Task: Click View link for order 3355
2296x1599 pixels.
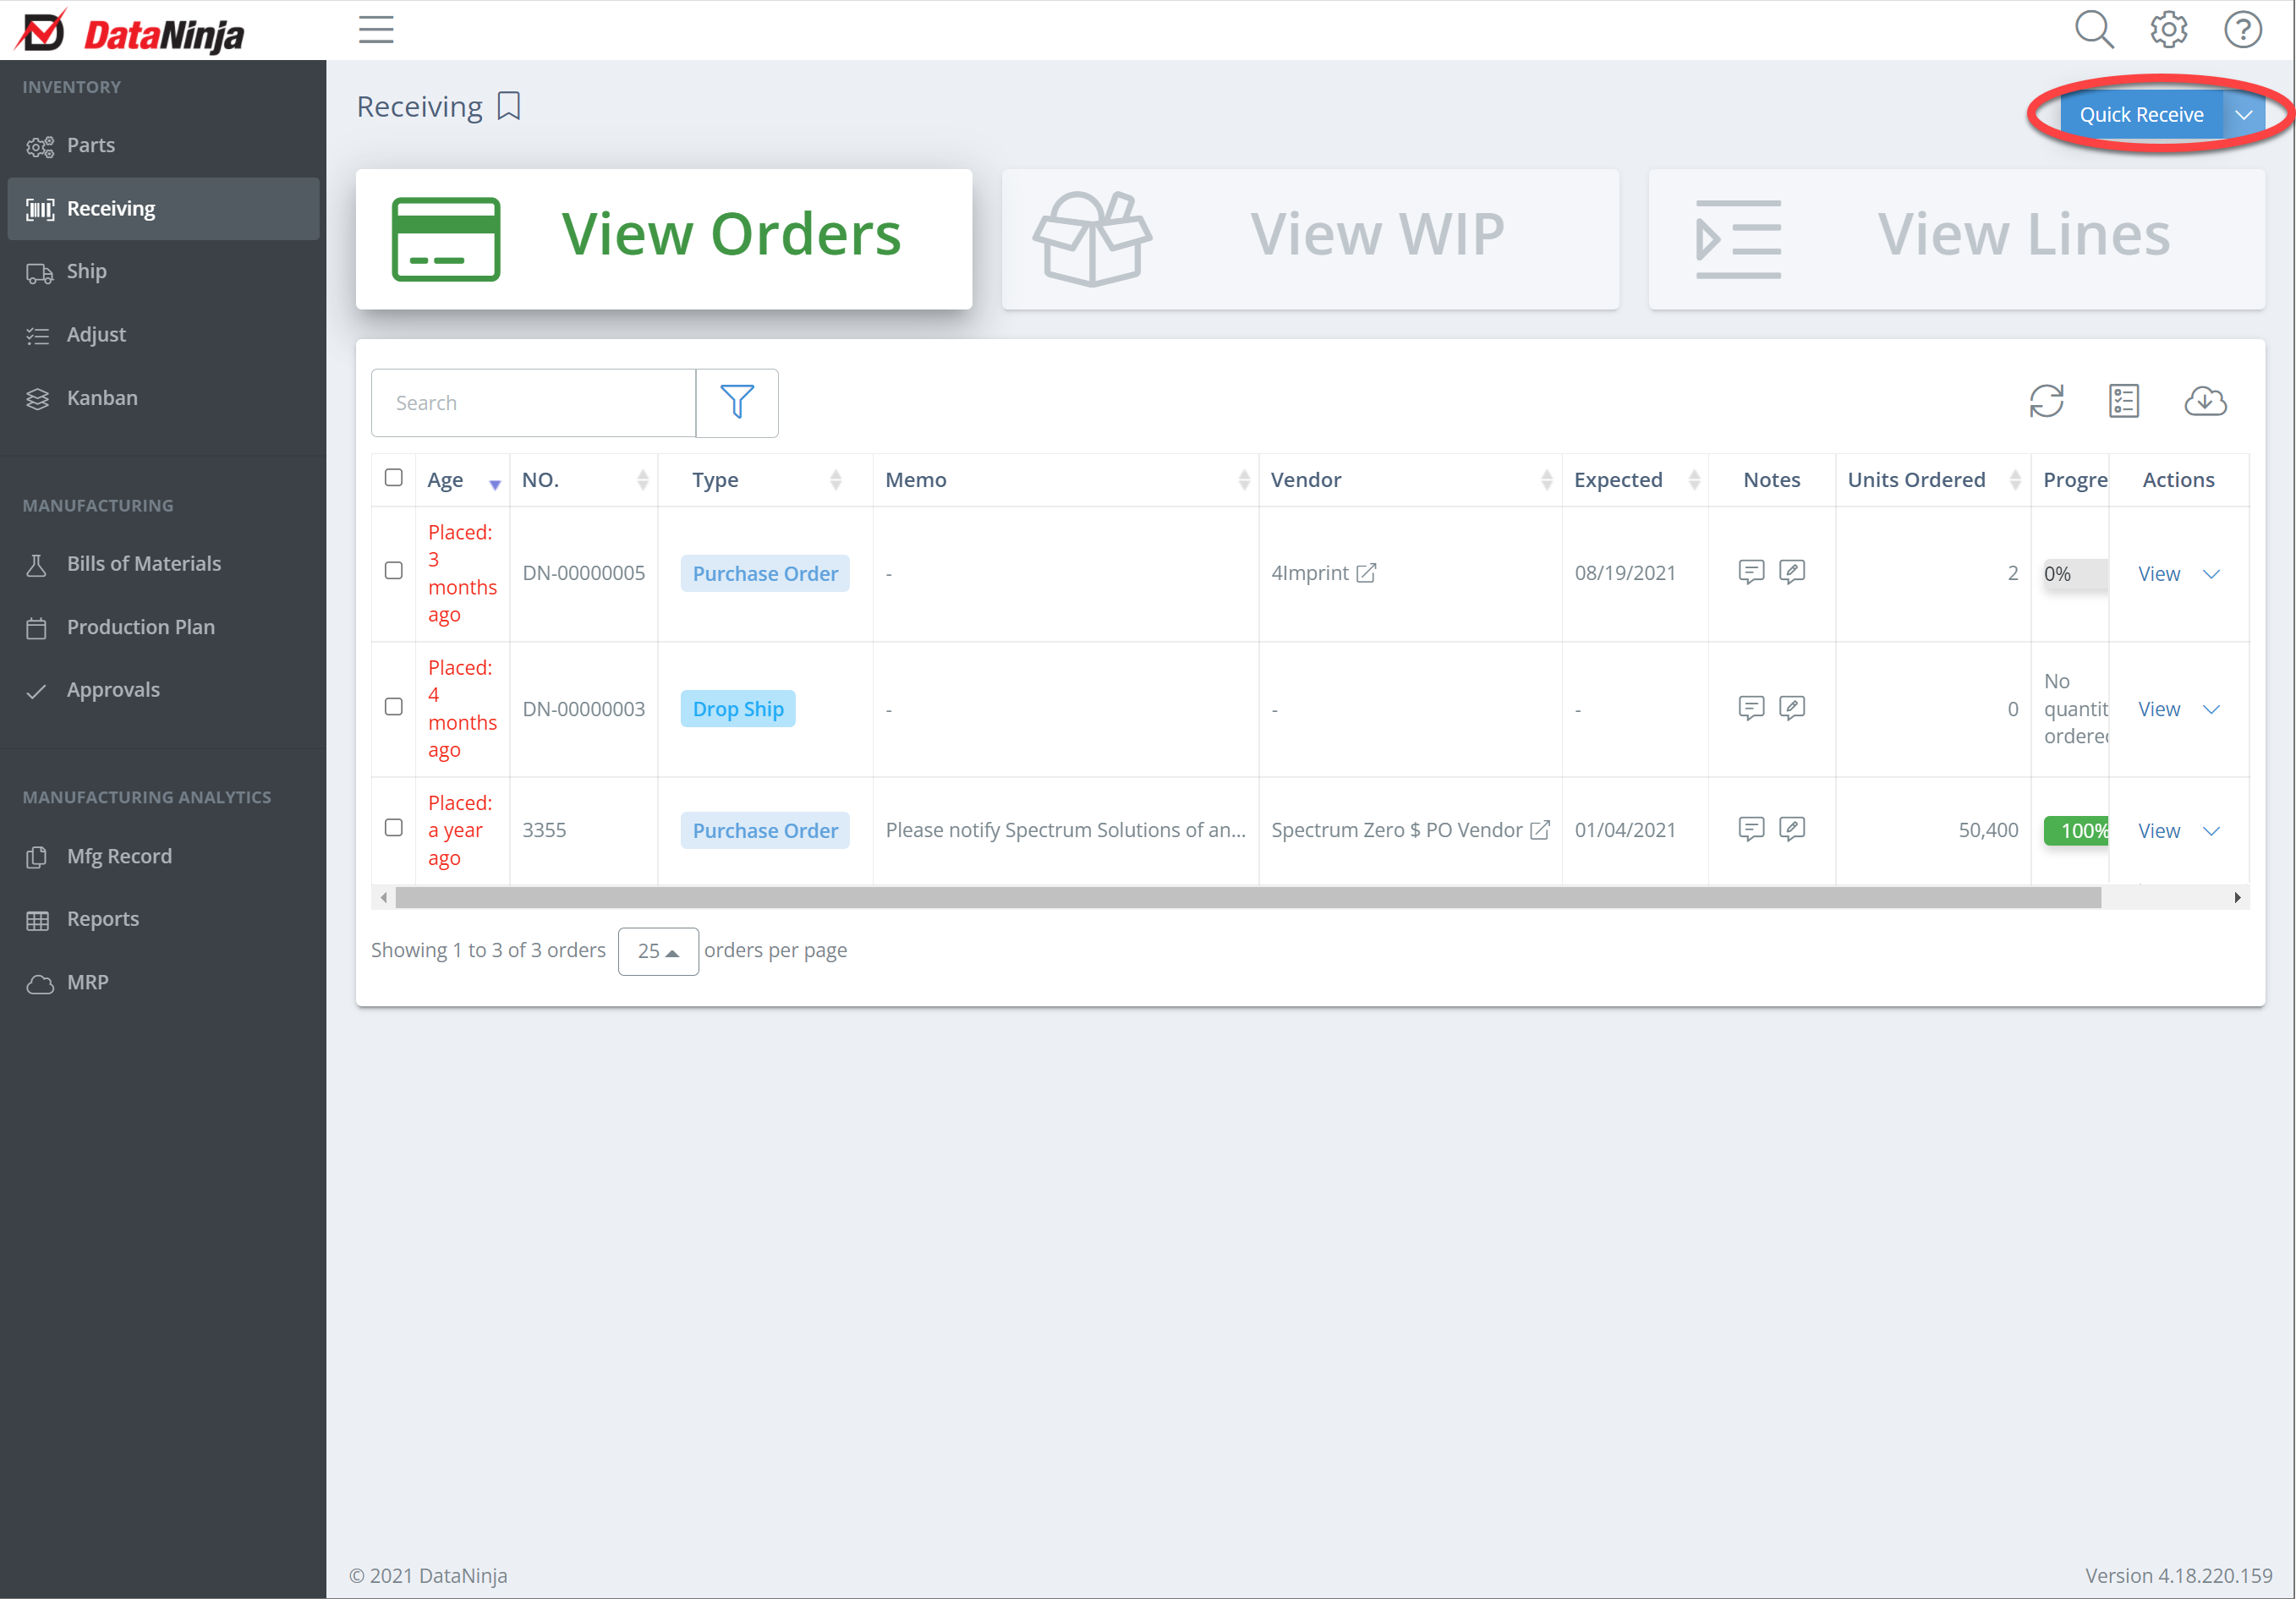Action: [x=2158, y=831]
